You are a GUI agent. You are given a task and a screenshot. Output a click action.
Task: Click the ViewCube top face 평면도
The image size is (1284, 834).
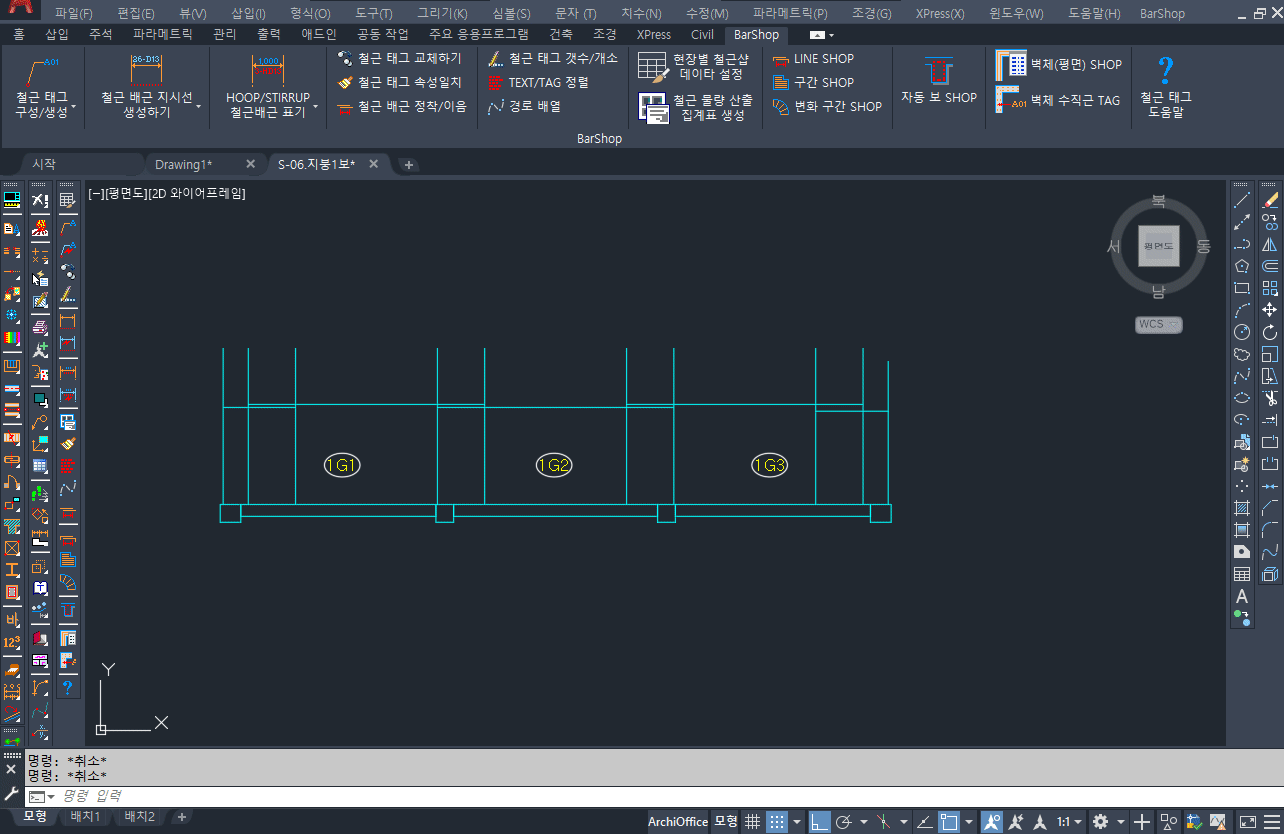click(1158, 246)
